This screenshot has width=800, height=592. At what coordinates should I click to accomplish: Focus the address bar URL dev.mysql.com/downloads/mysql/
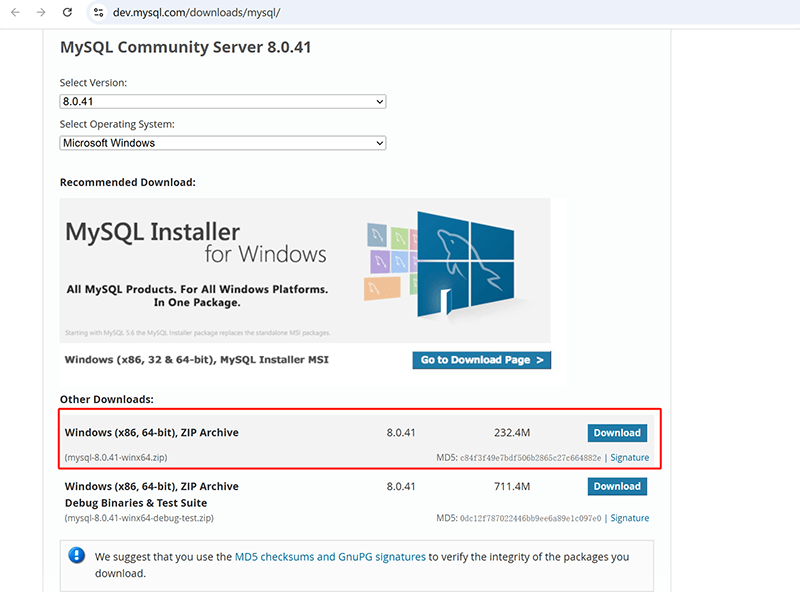[196, 12]
